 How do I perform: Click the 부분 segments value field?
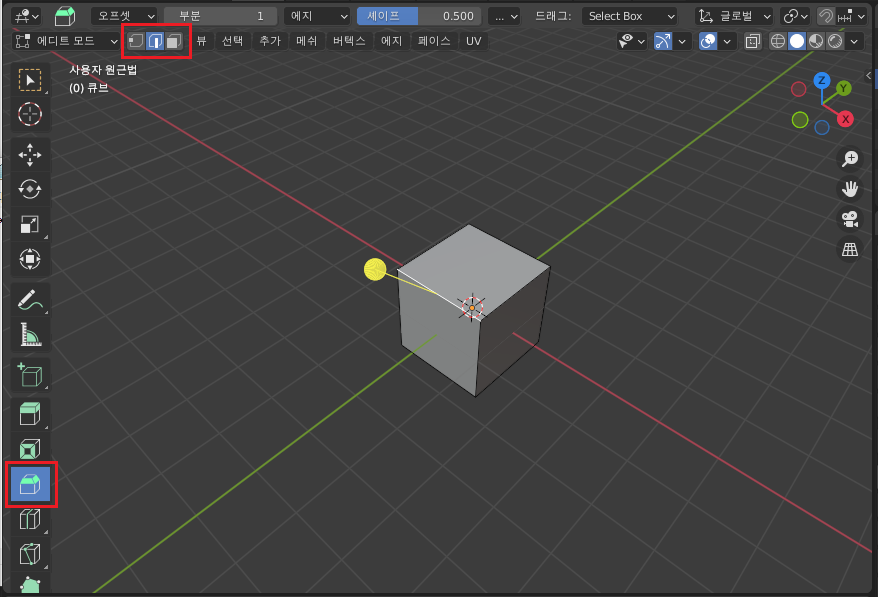tap(221, 16)
